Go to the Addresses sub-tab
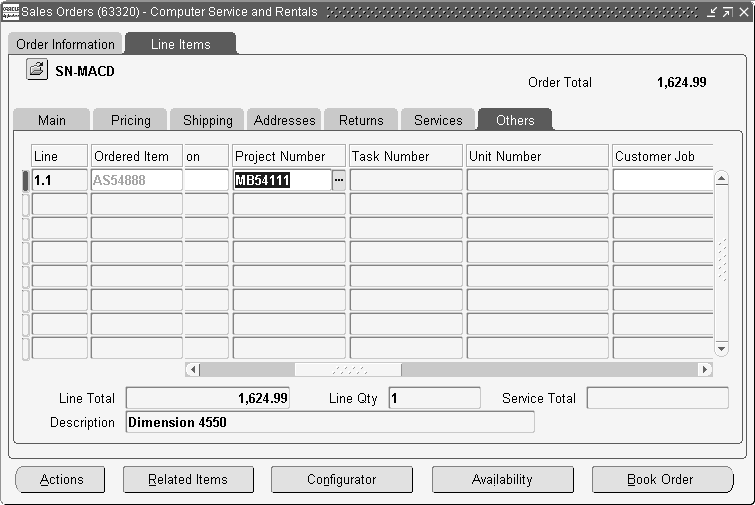755x505 pixels. click(285, 119)
